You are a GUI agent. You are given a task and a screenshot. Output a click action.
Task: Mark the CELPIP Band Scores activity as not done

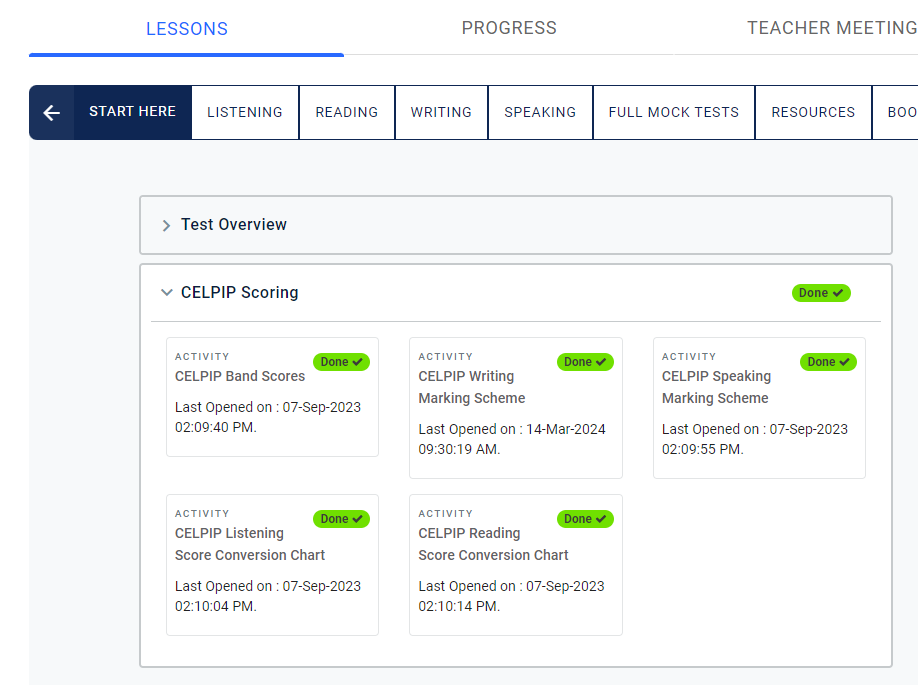pos(341,362)
